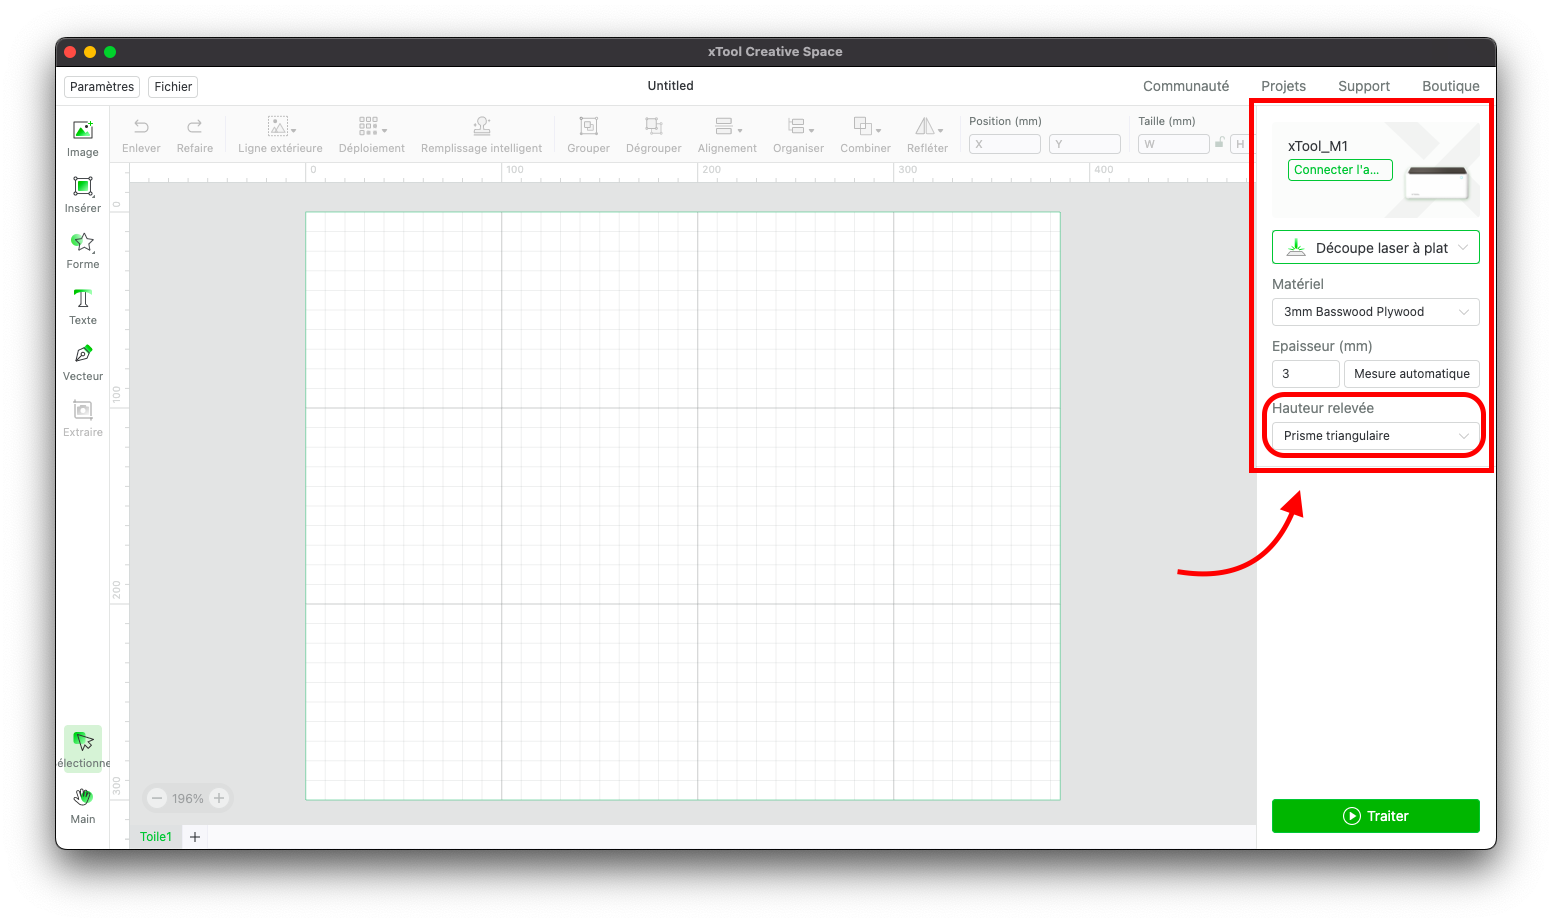Click the Mesure automatique button
Image resolution: width=1552 pixels, height=923 pixels.
[1412, 374]
